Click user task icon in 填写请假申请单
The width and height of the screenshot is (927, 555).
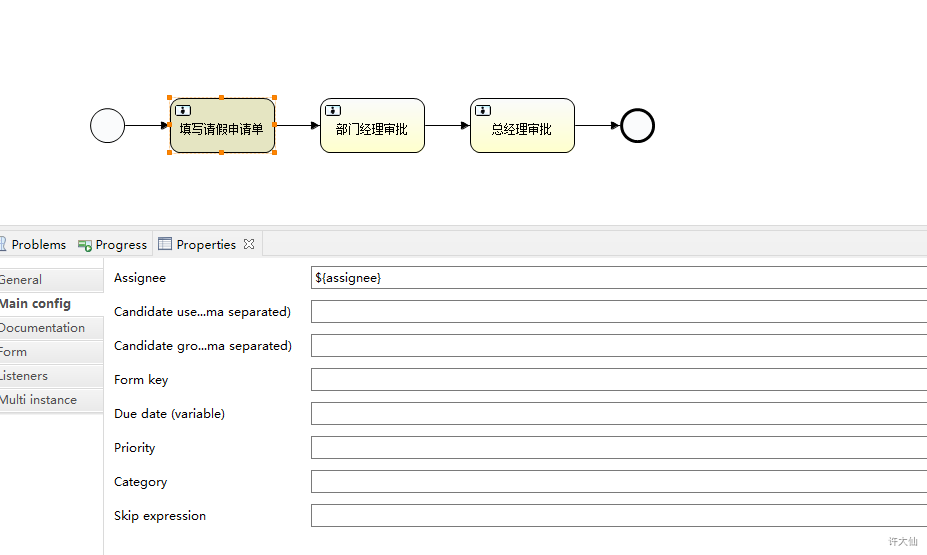tap(183, 110)
